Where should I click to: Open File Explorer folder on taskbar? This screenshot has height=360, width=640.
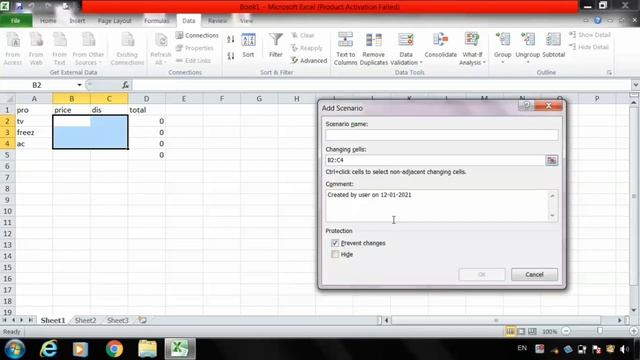tap(147, 349)
